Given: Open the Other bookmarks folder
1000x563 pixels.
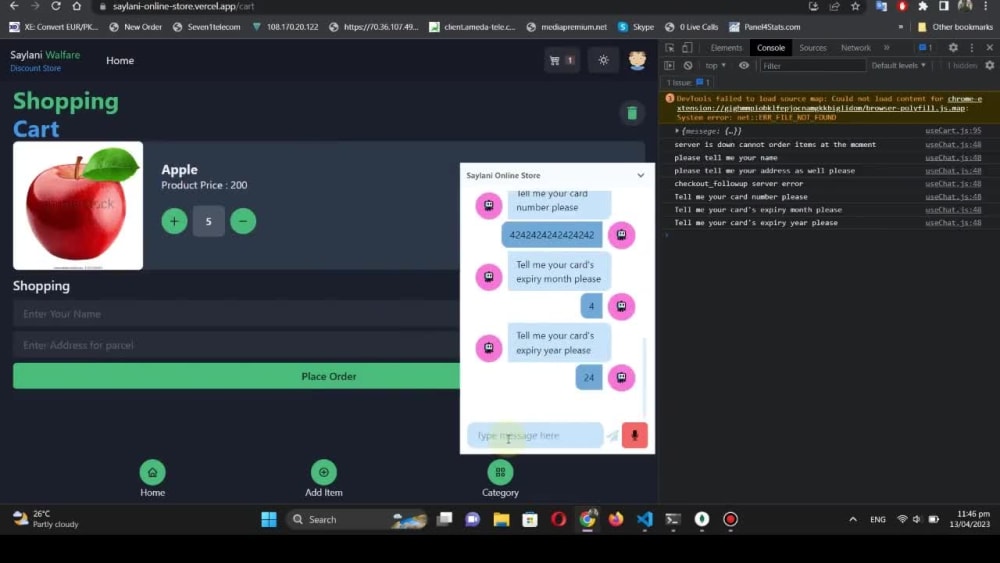Looking at the screenshot, I should point(955,27).
